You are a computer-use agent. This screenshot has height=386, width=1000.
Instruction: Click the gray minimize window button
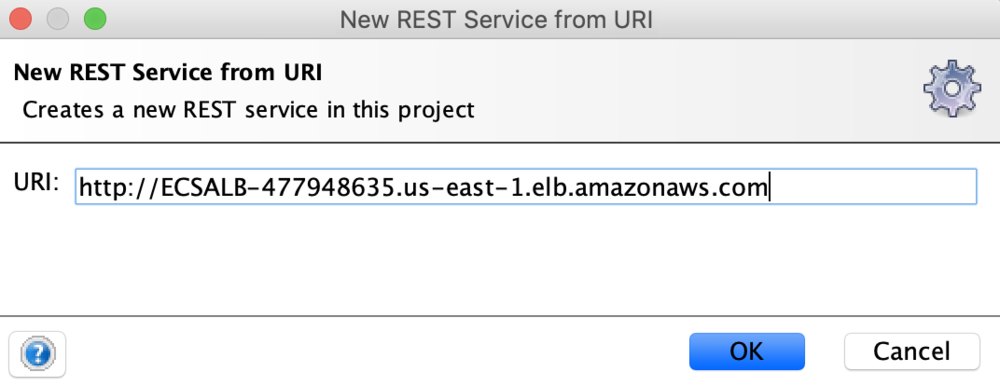click(58, 19)
